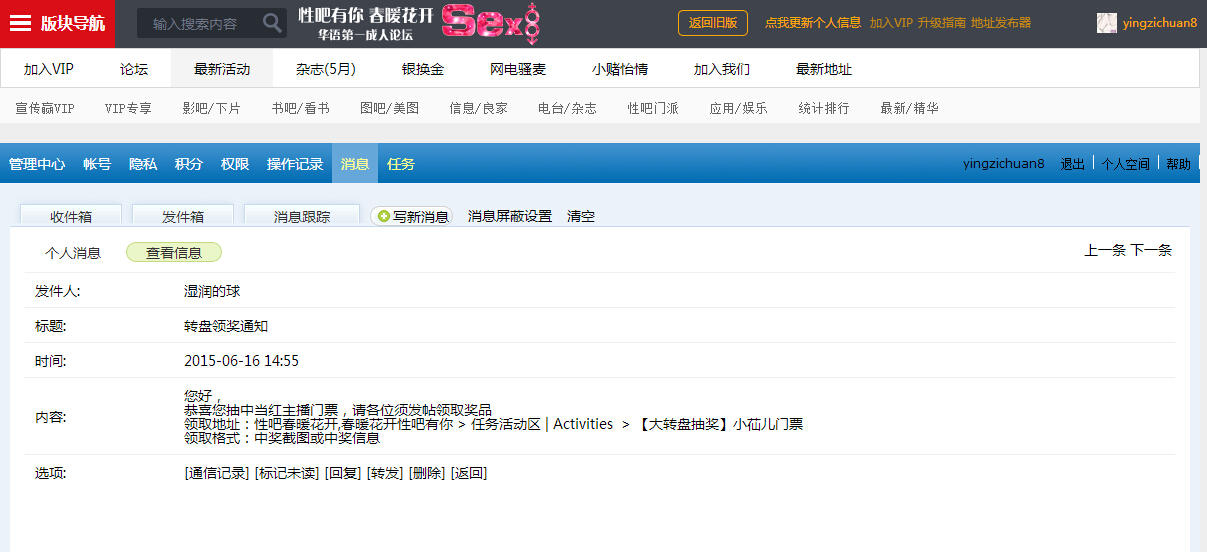
Task: Open the 发件箱 tab
Action: 183,216
